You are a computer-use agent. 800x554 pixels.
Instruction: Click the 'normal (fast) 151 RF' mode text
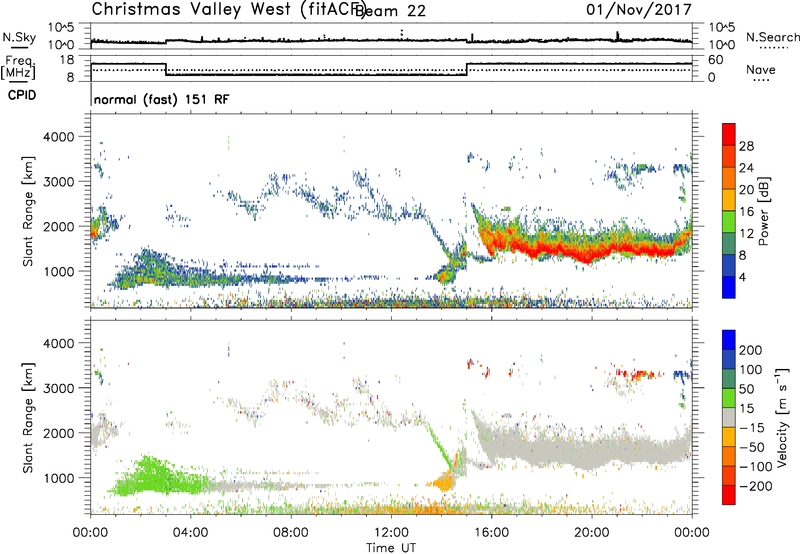pos(162,99)
